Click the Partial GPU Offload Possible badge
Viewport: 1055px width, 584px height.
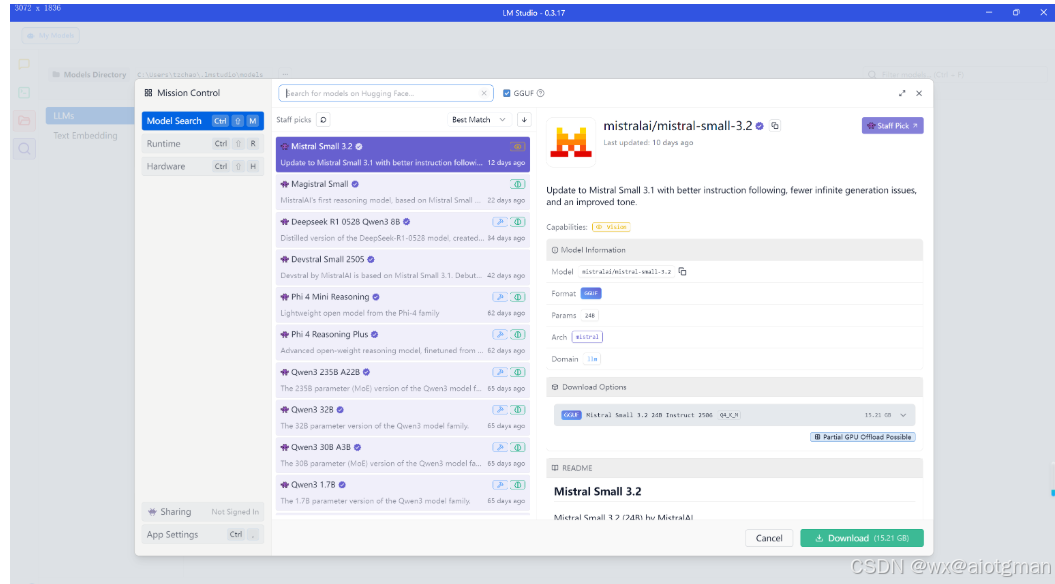tap(863, 437)
